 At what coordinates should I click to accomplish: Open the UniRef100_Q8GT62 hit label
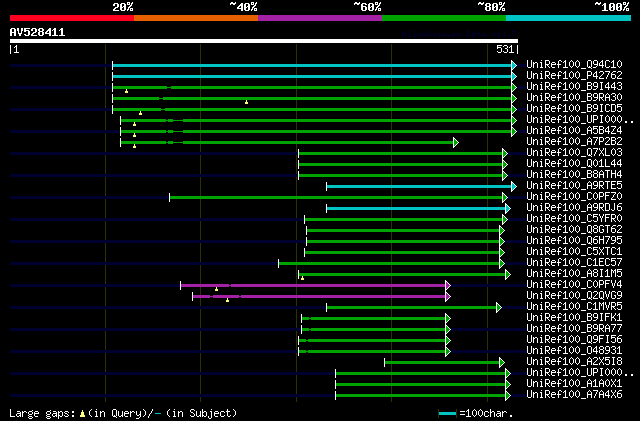pyautogui.click(x=574, y=229)
